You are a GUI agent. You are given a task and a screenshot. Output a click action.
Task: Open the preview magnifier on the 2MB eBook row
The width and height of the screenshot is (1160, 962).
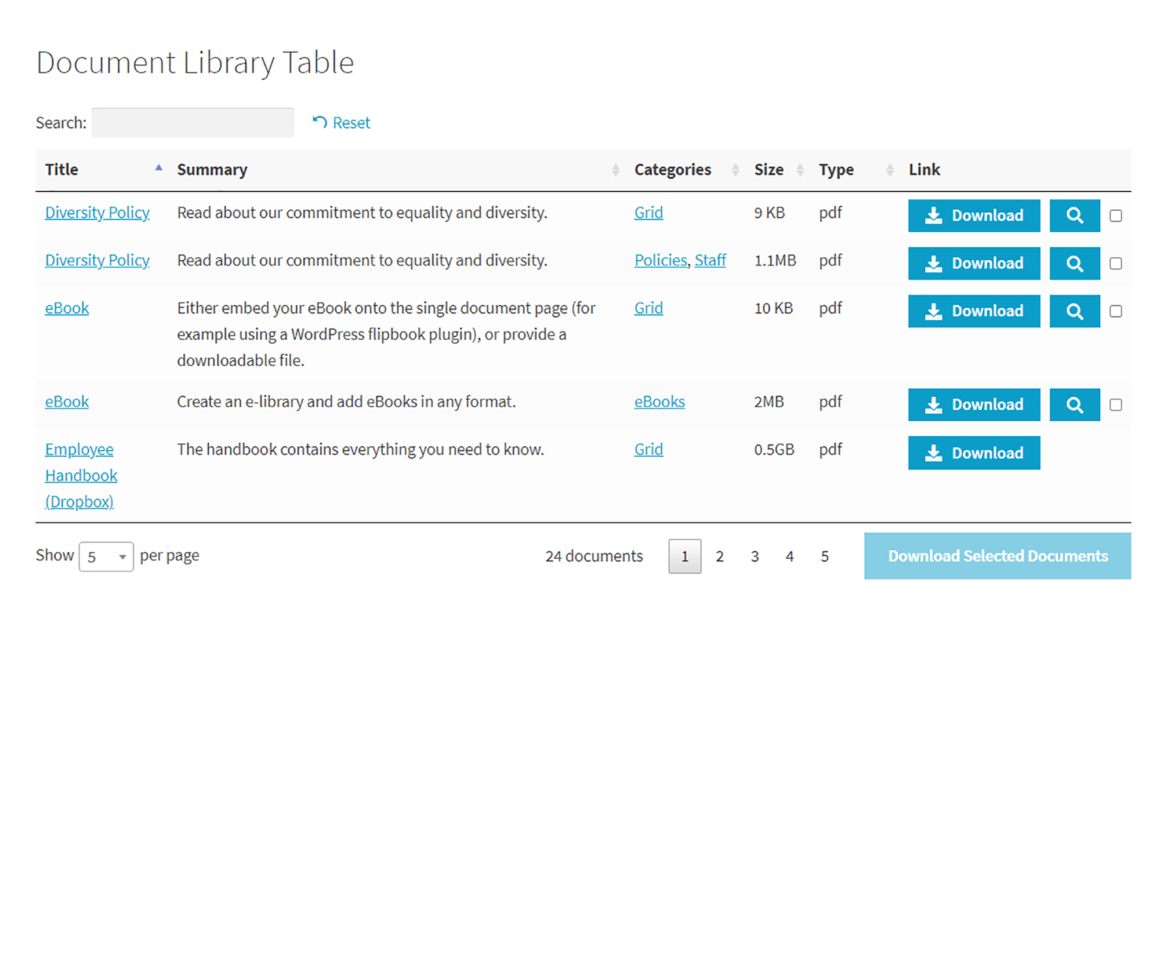tap(1074, 404)
